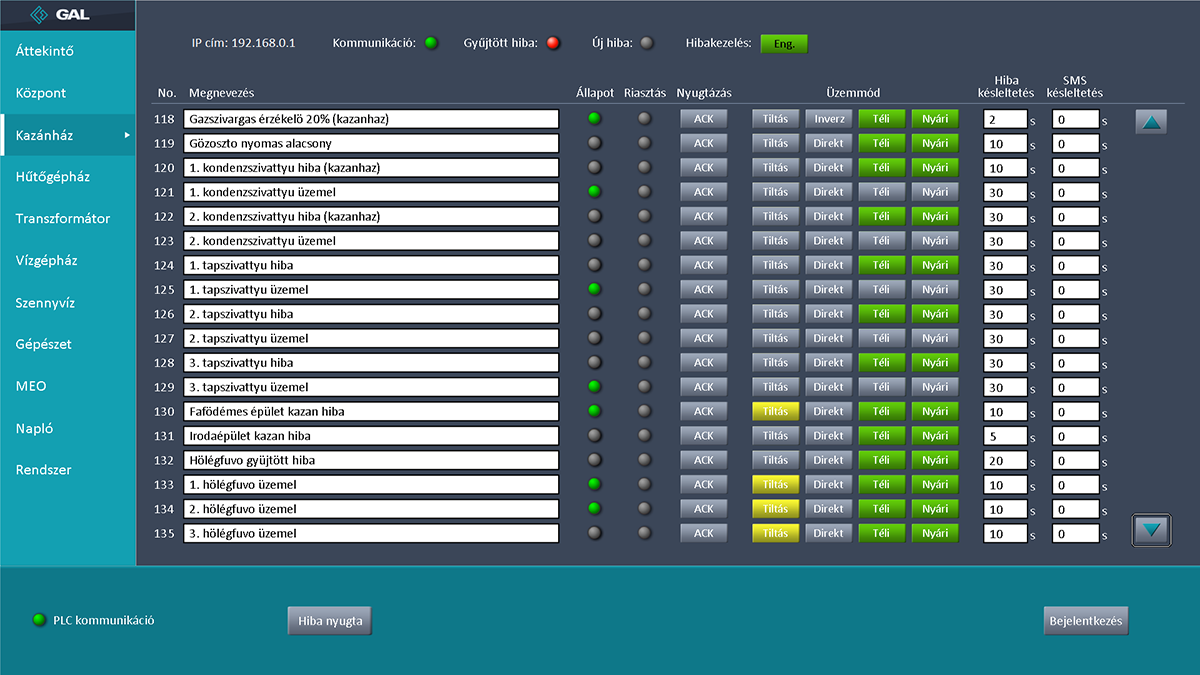This screenshot has height=675, width=1200.
Task: Open the Transzformátor section
Action: point(63,219)
